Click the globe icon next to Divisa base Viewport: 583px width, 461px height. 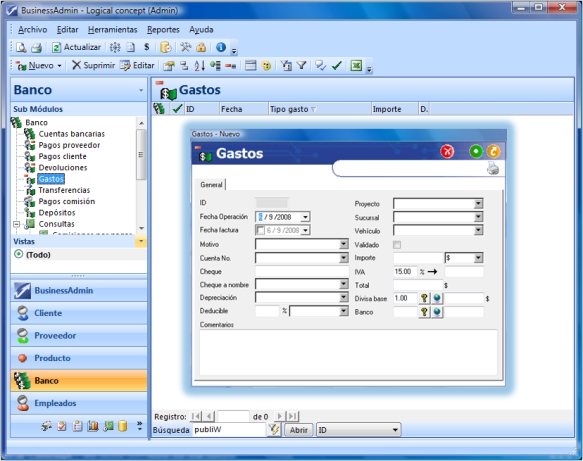coord(437,298)
